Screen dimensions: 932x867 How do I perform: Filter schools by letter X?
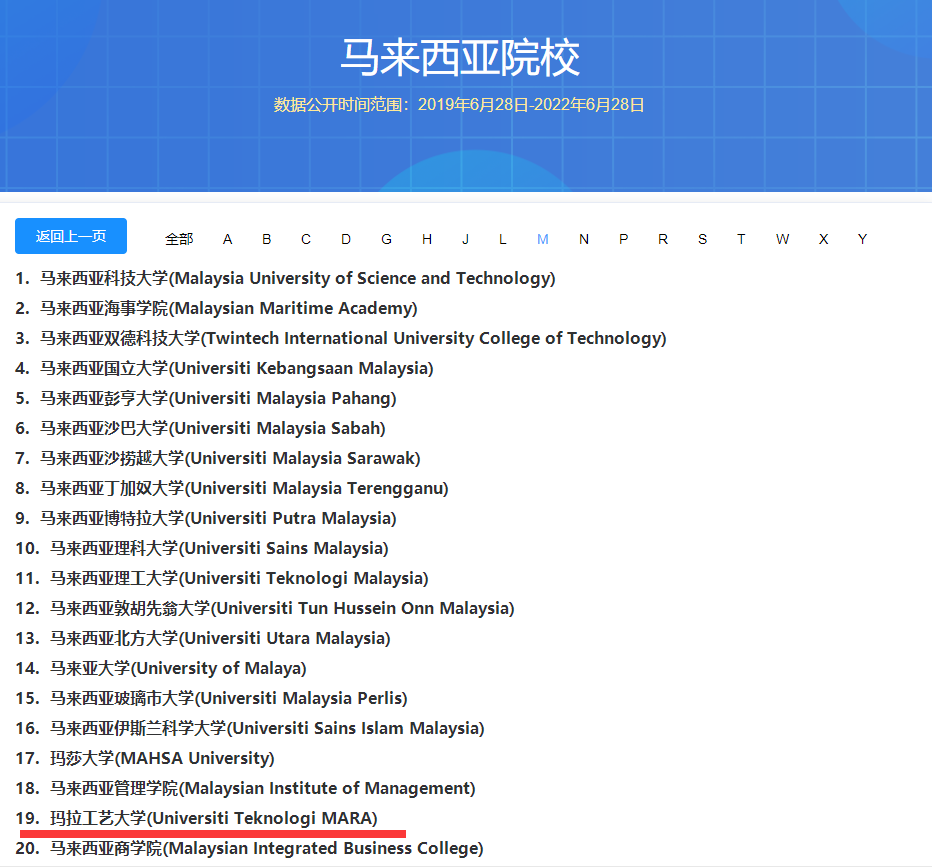[x=823, y=239]
